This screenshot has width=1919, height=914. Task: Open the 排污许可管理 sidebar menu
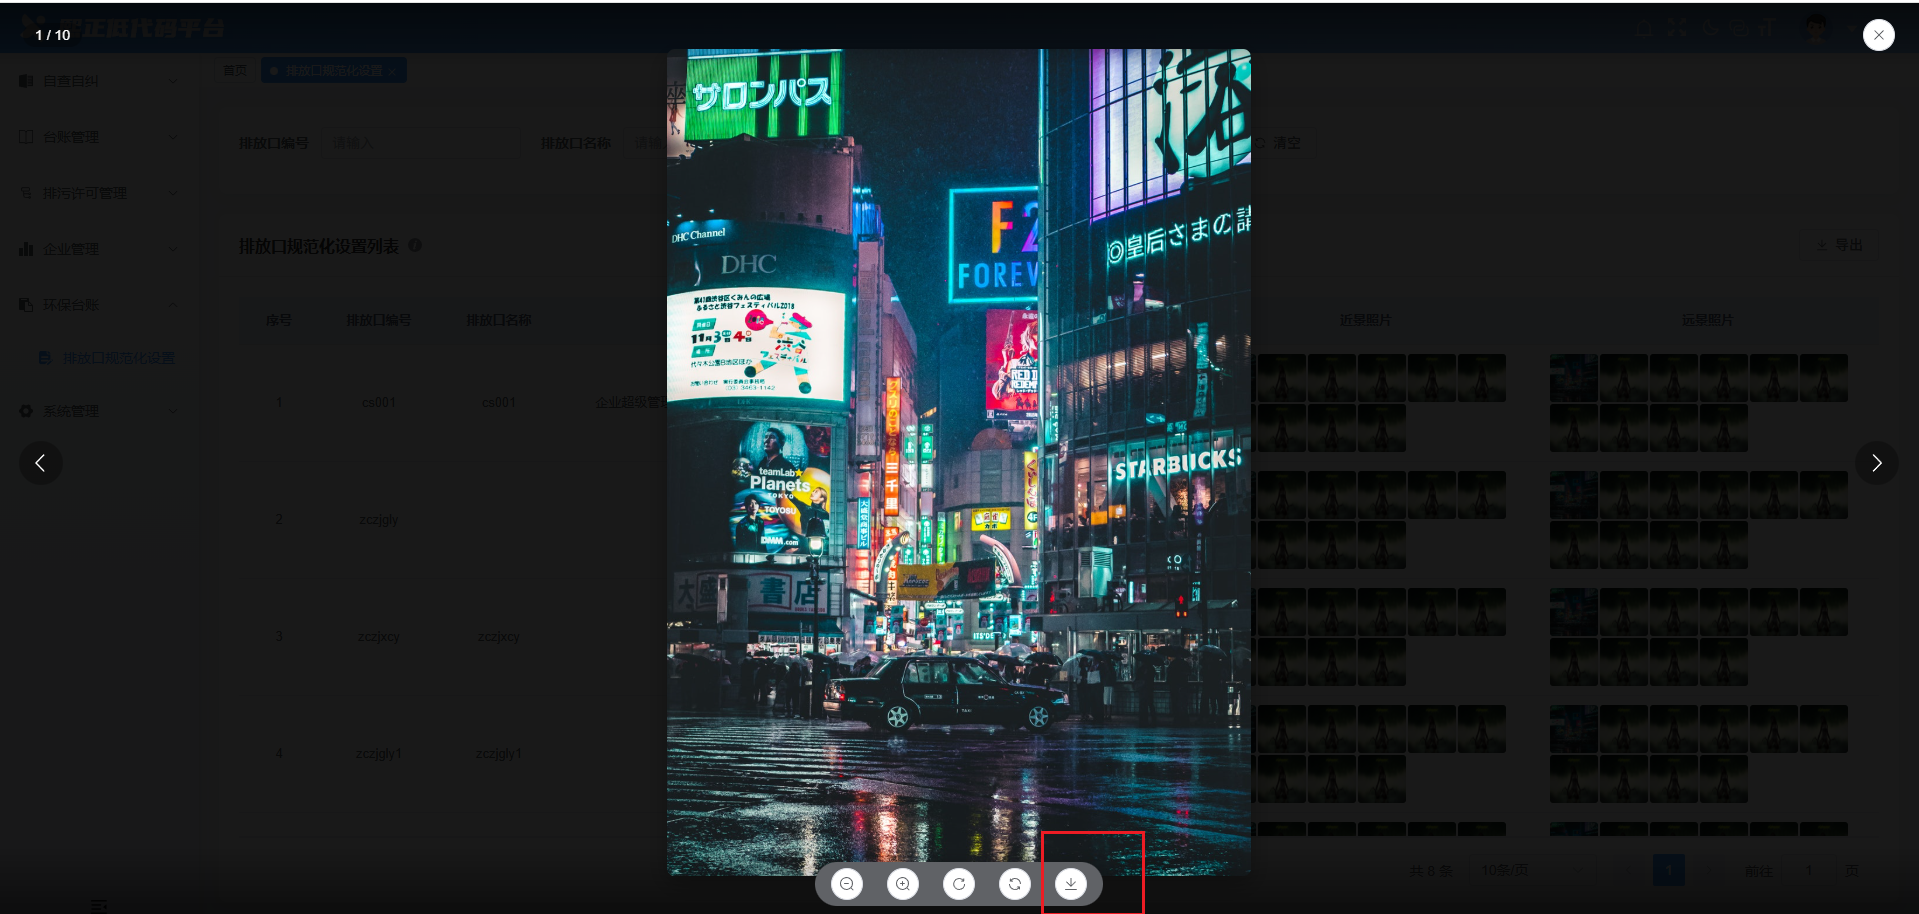[98, 193]
